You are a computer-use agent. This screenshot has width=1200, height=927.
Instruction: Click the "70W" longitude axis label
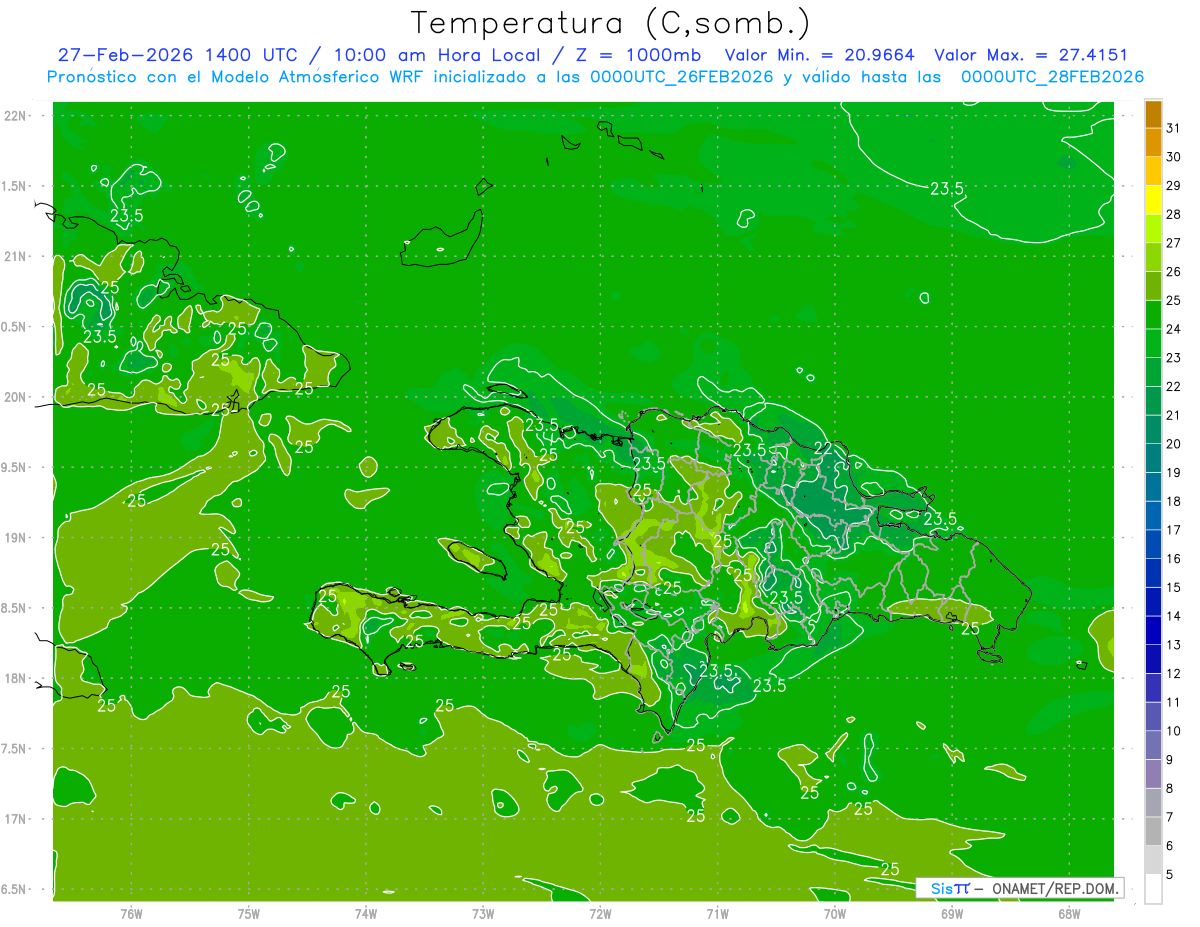(x=835, y=914)
